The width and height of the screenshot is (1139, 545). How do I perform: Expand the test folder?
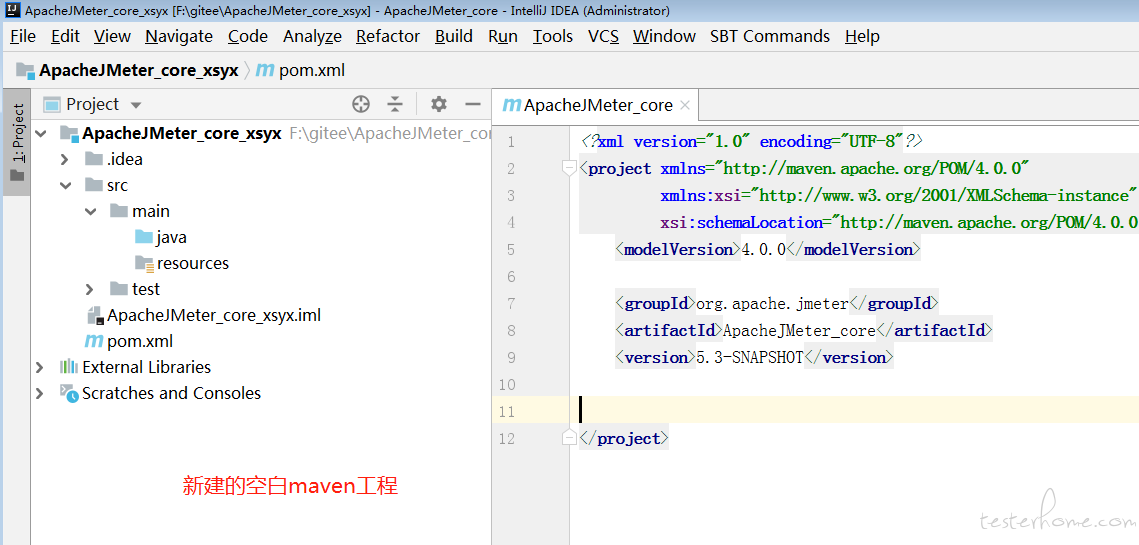click(89, 289)
